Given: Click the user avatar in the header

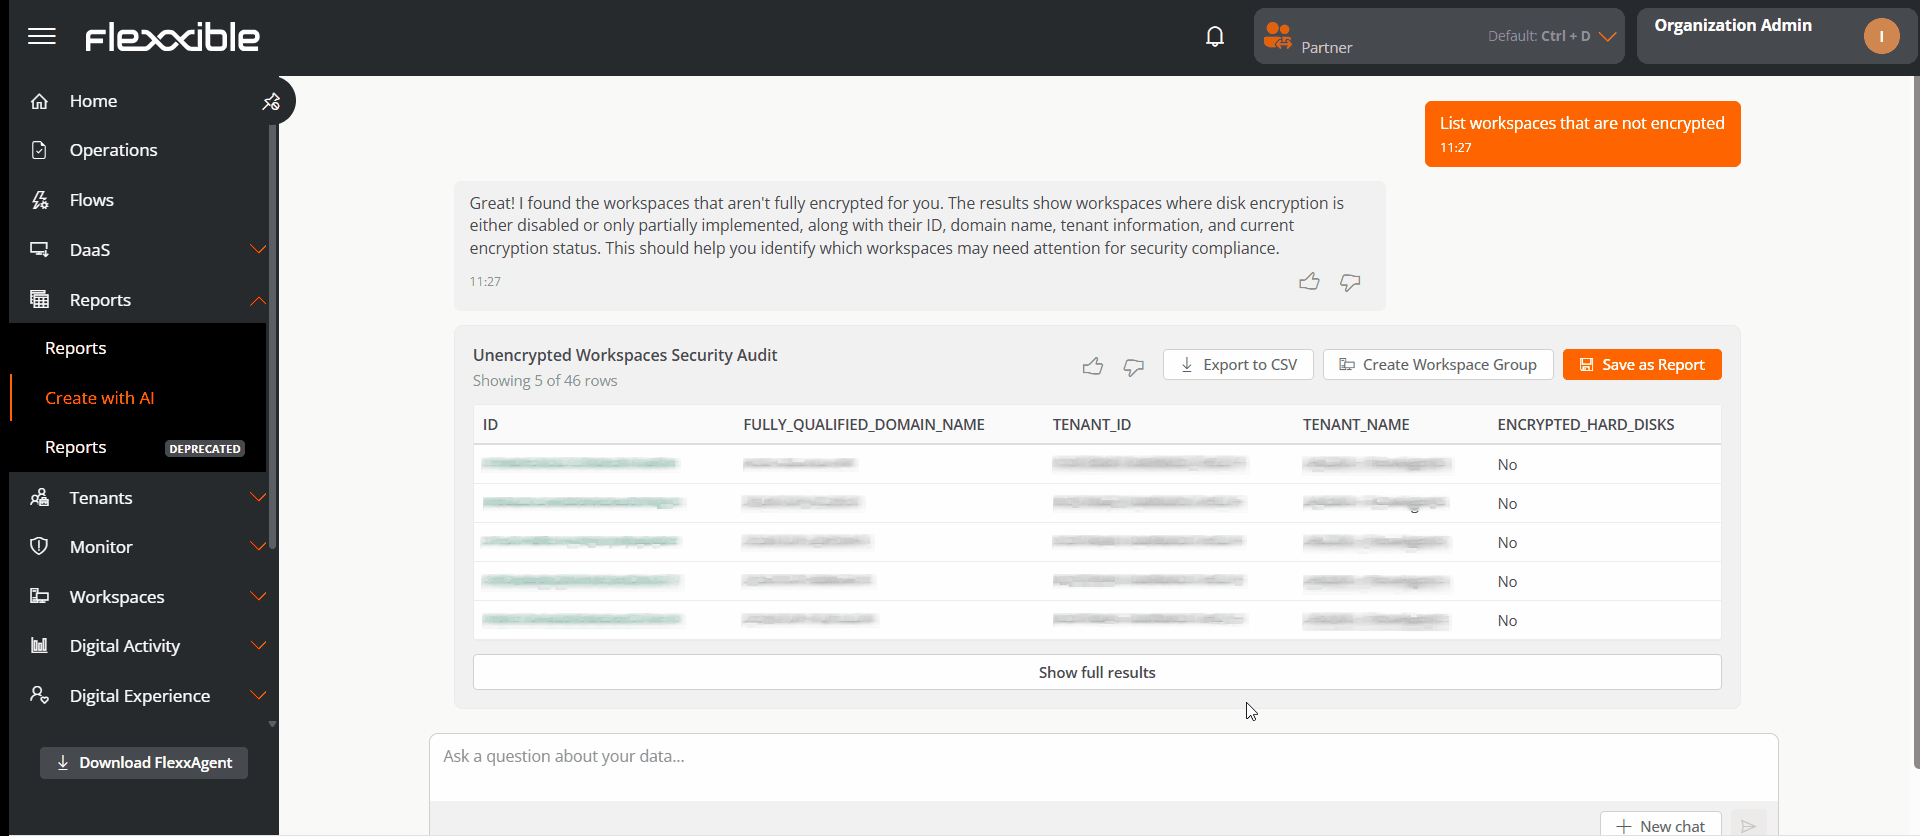Looking at the screenshot, I should pos(1880,37).
